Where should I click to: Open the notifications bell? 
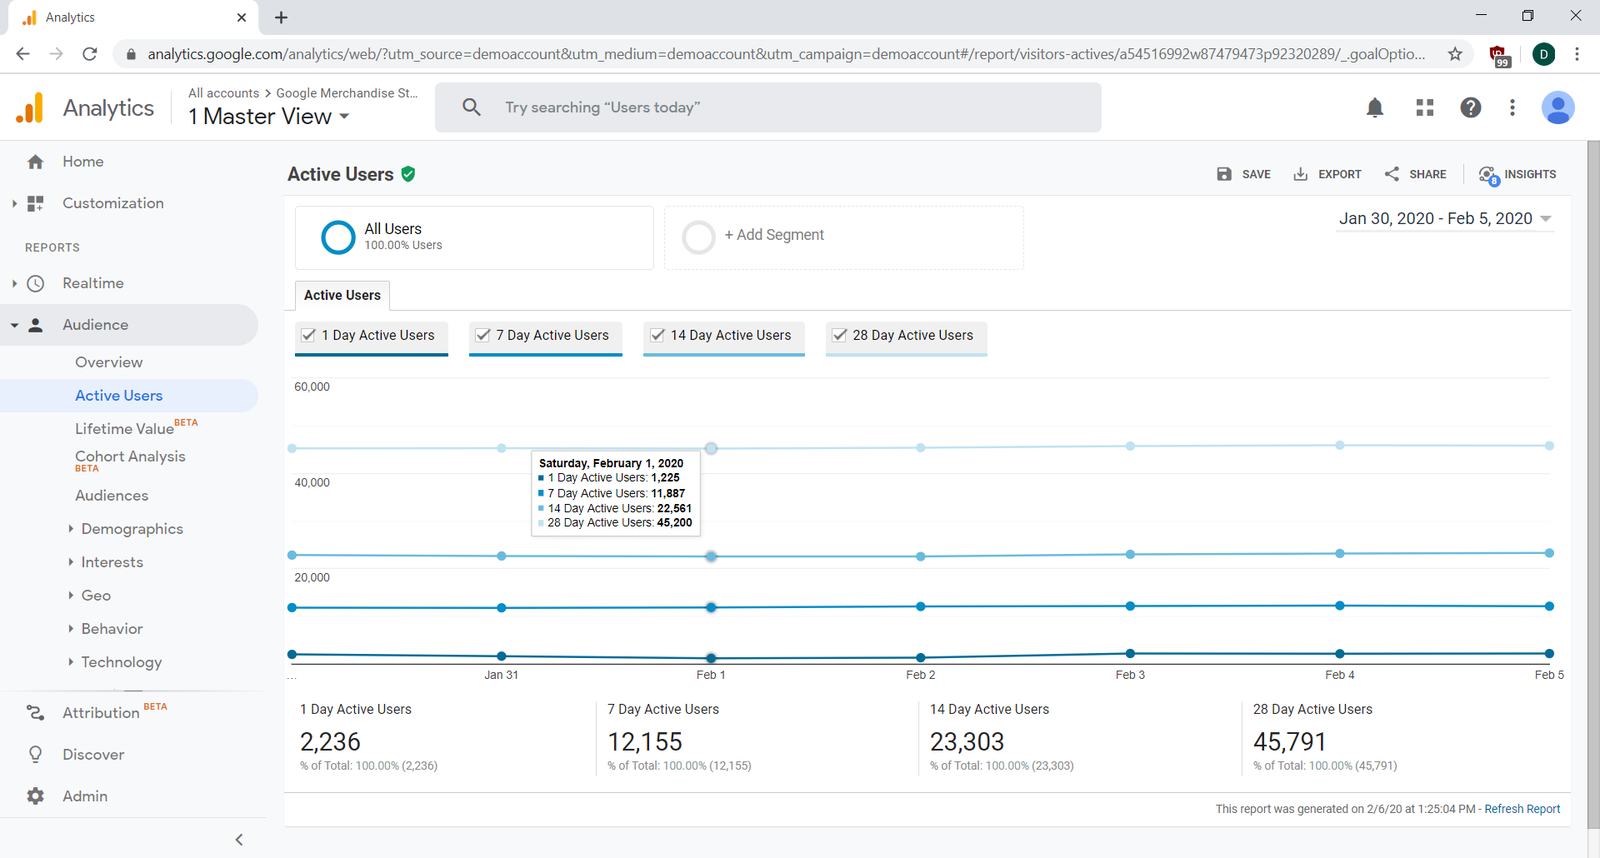click(1375, 108)
